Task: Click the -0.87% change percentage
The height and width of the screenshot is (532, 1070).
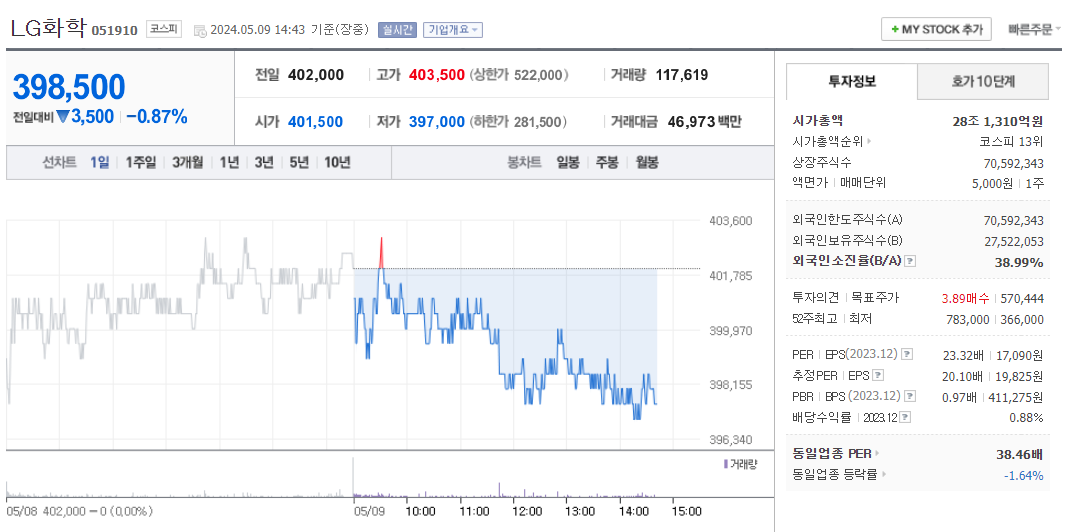Action: click(157, 117)
